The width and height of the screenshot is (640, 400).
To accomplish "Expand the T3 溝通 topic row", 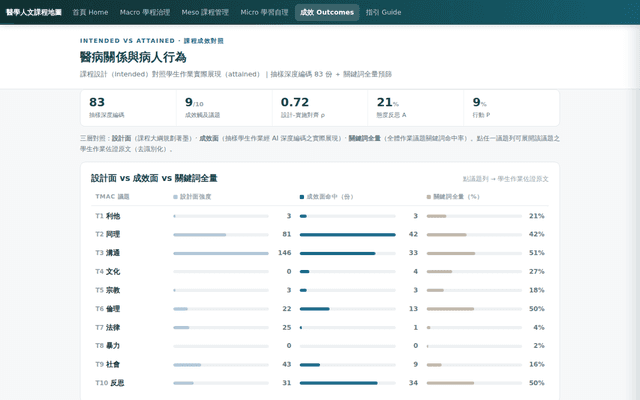I will point(320,253).
